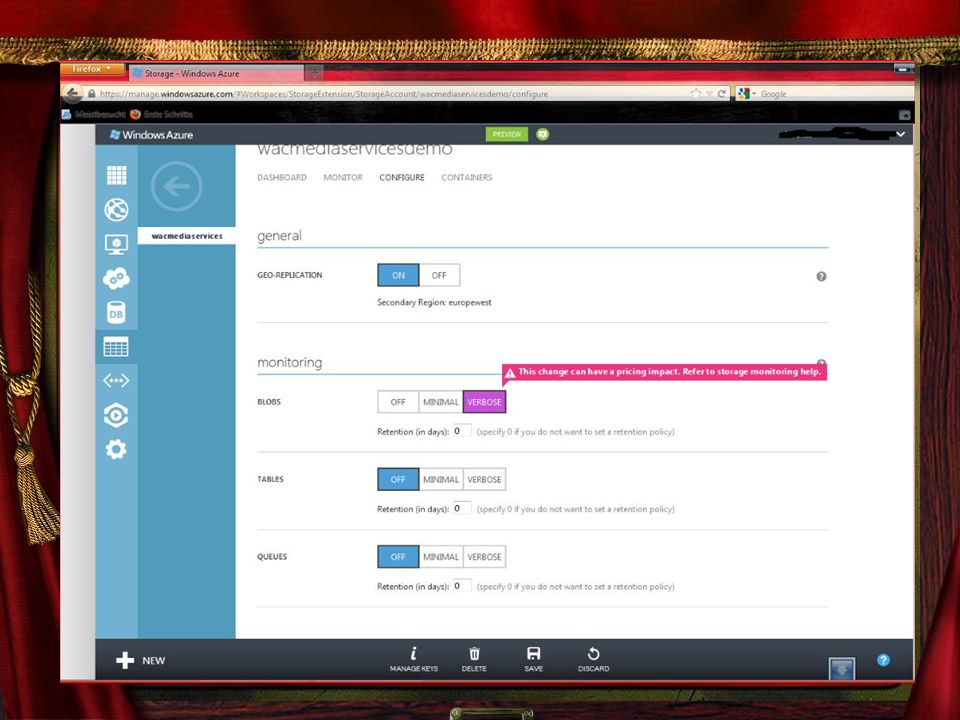Turn geo-replication ON
This screenshot has width=960, height=720.
[399, 276]
